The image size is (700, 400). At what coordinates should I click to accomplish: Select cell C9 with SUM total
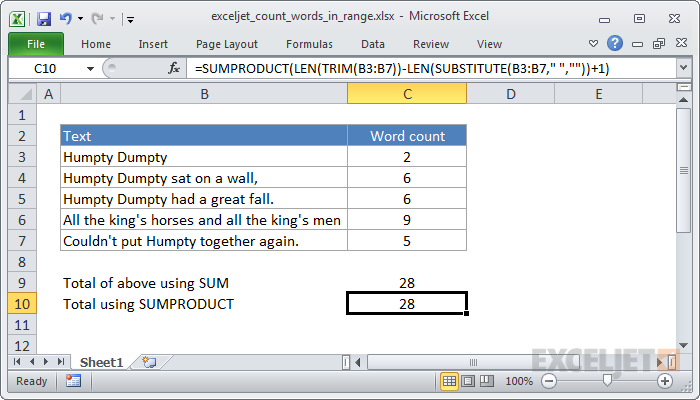coord(406,283)
